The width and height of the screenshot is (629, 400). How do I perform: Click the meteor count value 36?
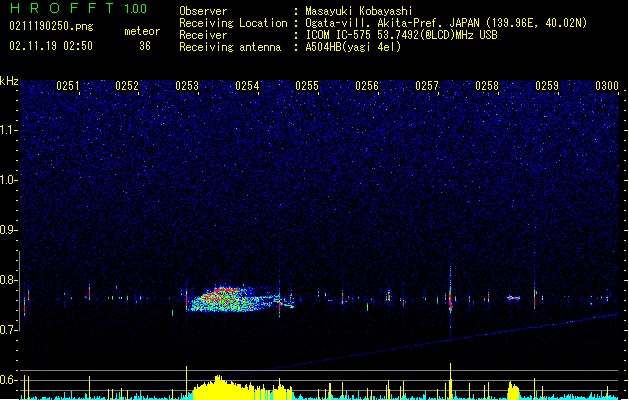click(x=145, y=46)
